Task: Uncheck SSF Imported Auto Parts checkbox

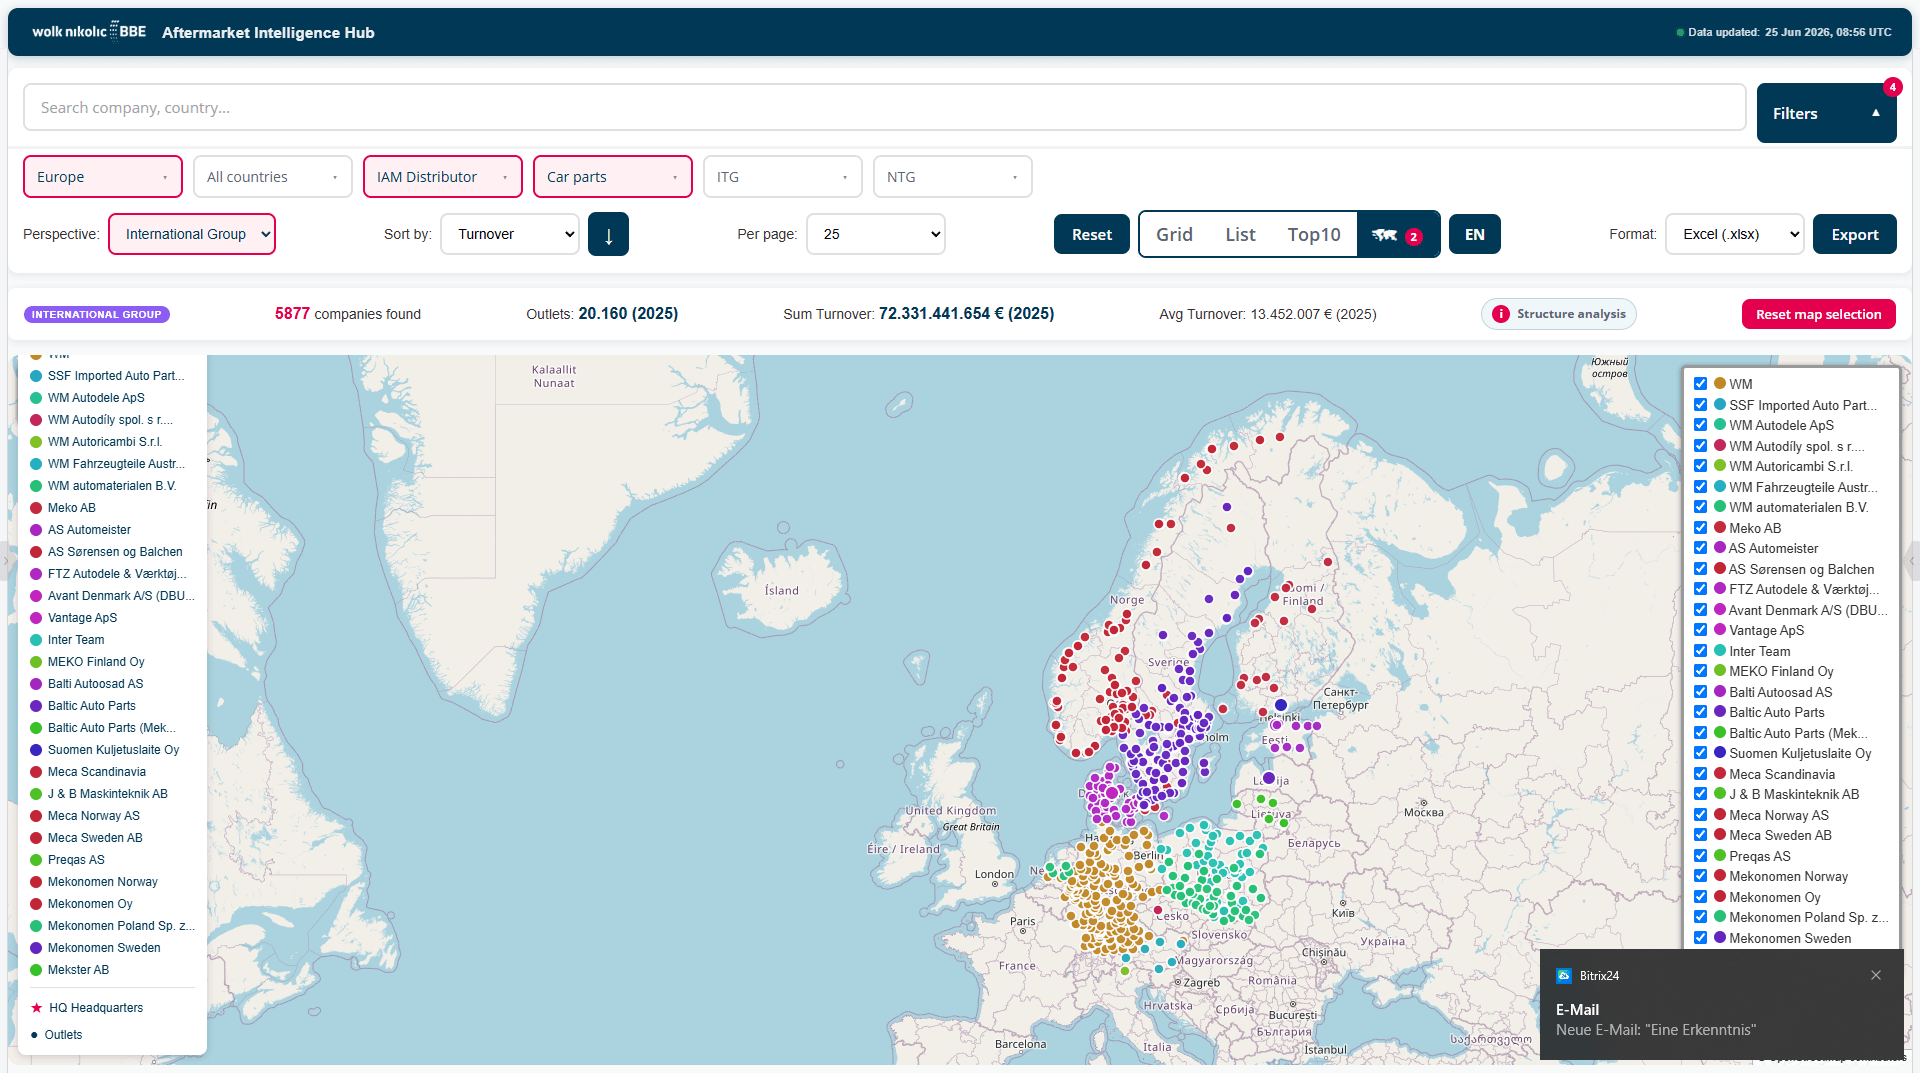Action: pos(1700,405)
